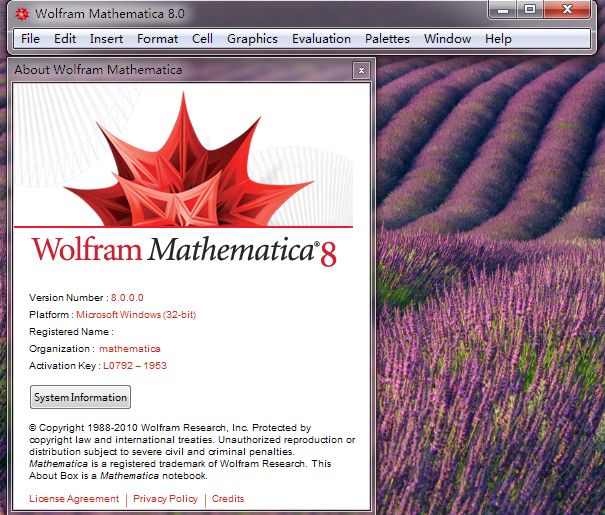Maximize the Wolfram Mathematica window
This screenshot has width=605, height=515.
tap(531, 10)
